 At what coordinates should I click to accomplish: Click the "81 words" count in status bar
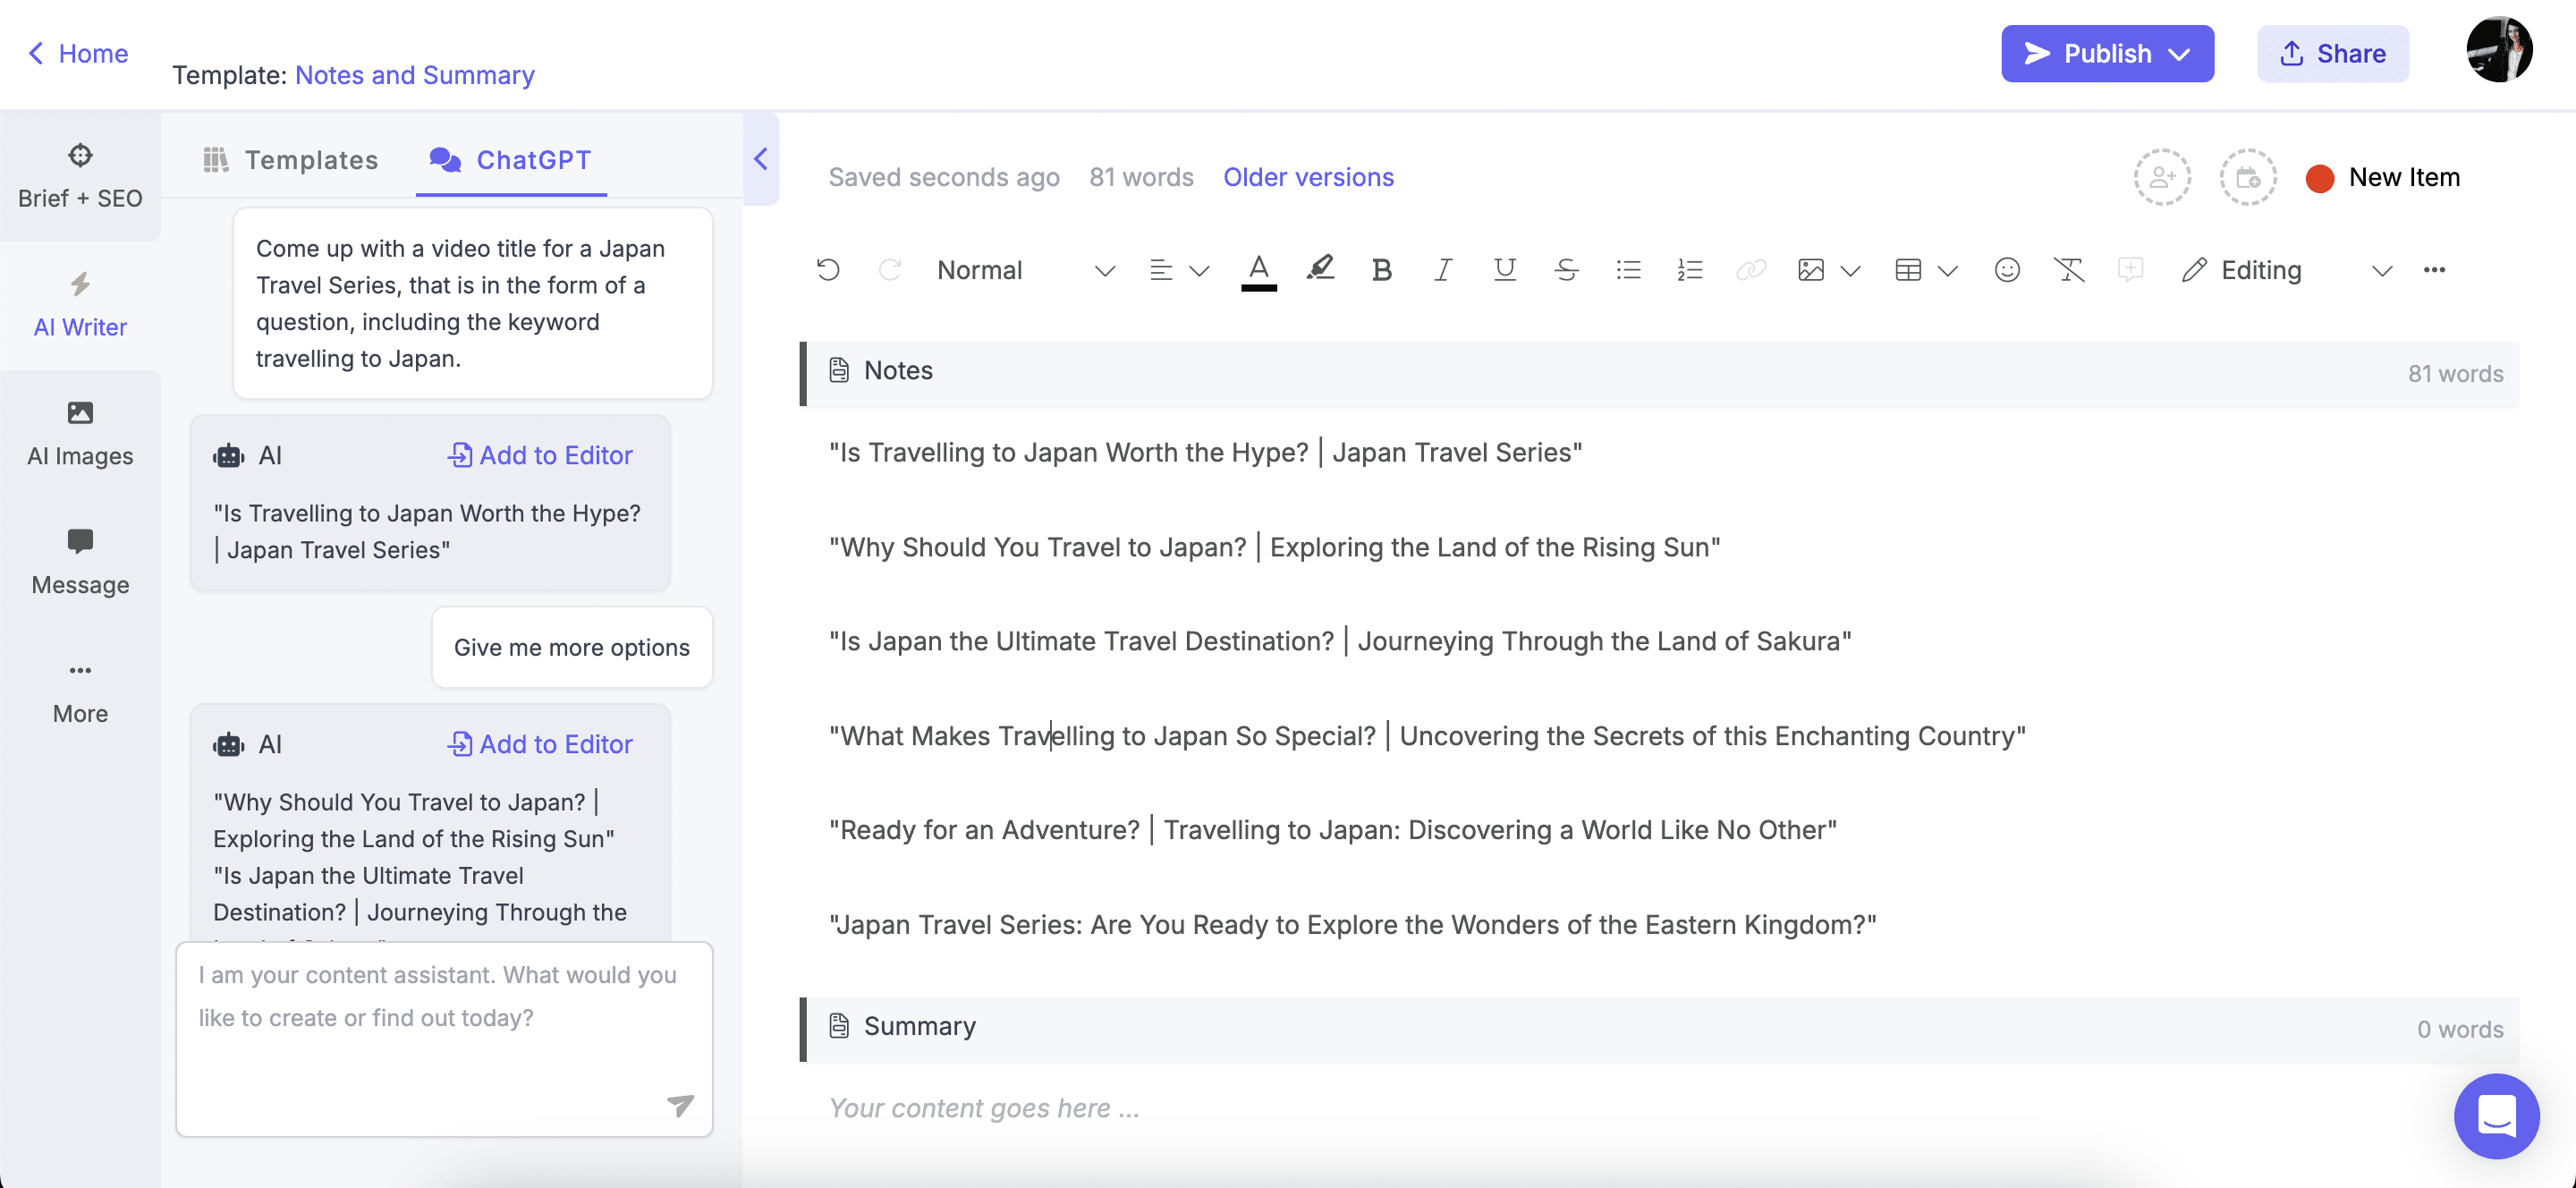[x=1141, y=177]
